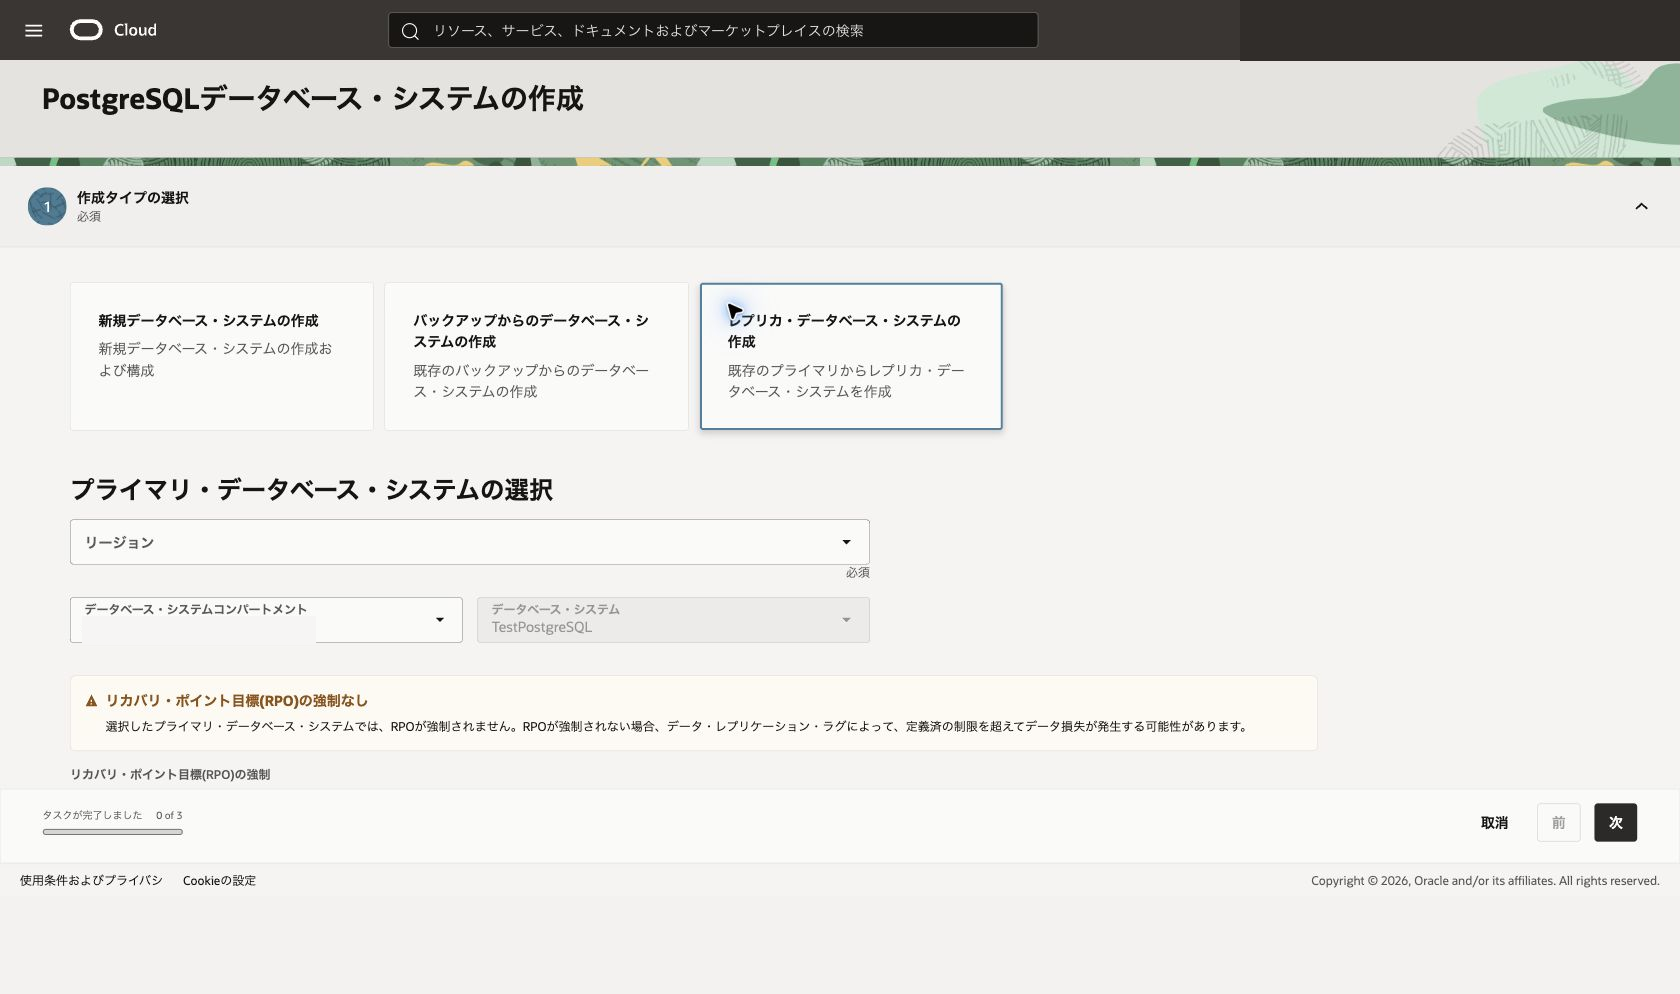The width and height of the screenshot is (1680, 994).
Task: Click the Copyright Oracle footer text
Action: tap(1485, 881)
